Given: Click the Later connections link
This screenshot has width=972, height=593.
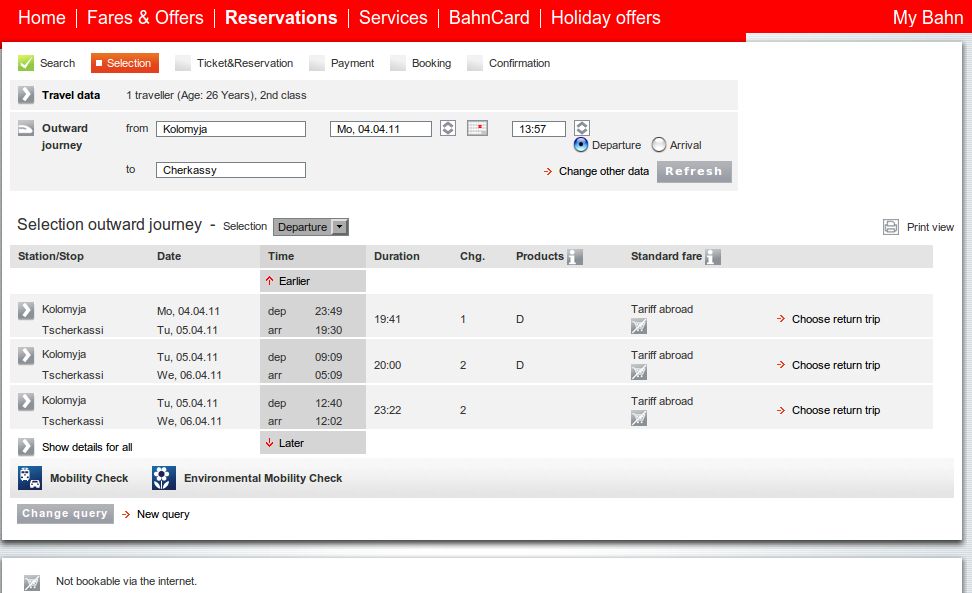Looking at the screenshot, I should 291,443.
